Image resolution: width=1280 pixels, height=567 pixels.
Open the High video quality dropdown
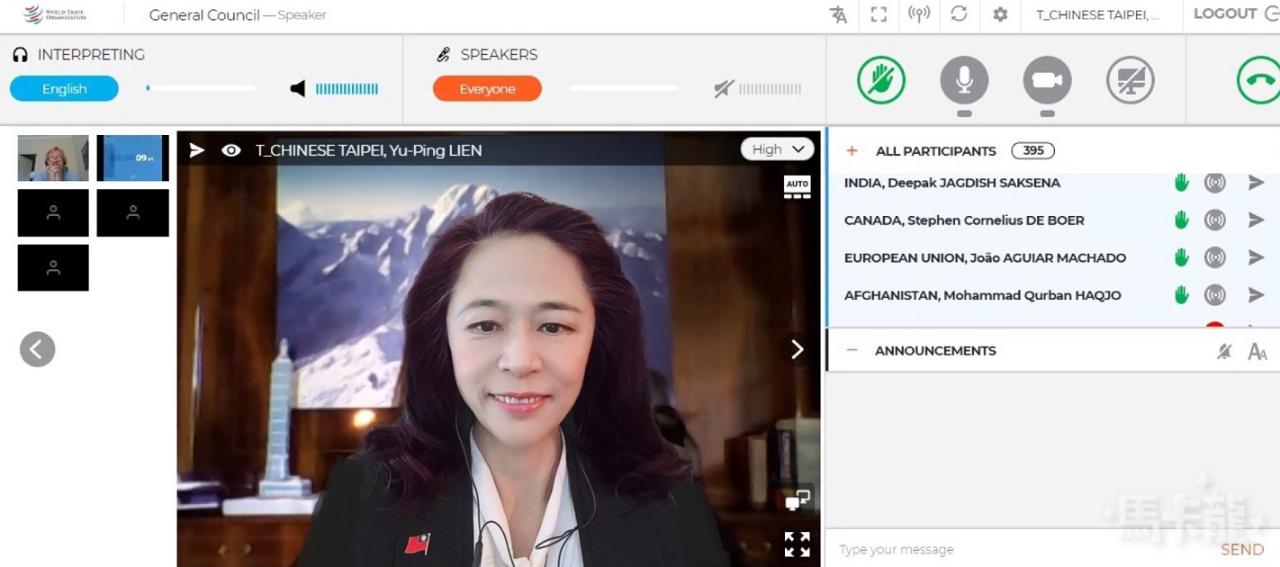click(777, 149)
